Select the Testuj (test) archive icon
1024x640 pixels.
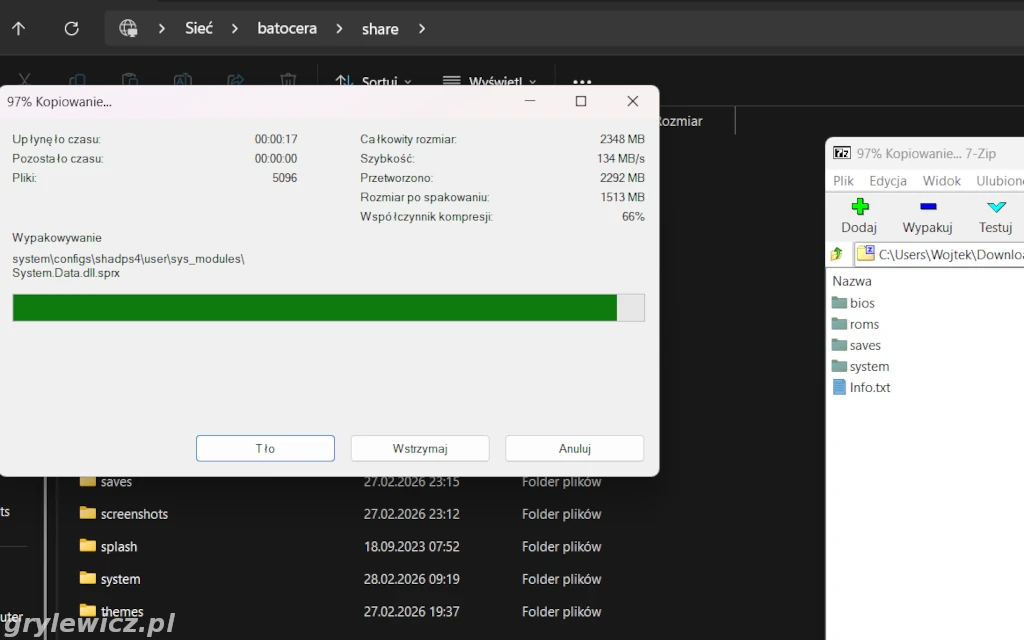pos(995,208)
